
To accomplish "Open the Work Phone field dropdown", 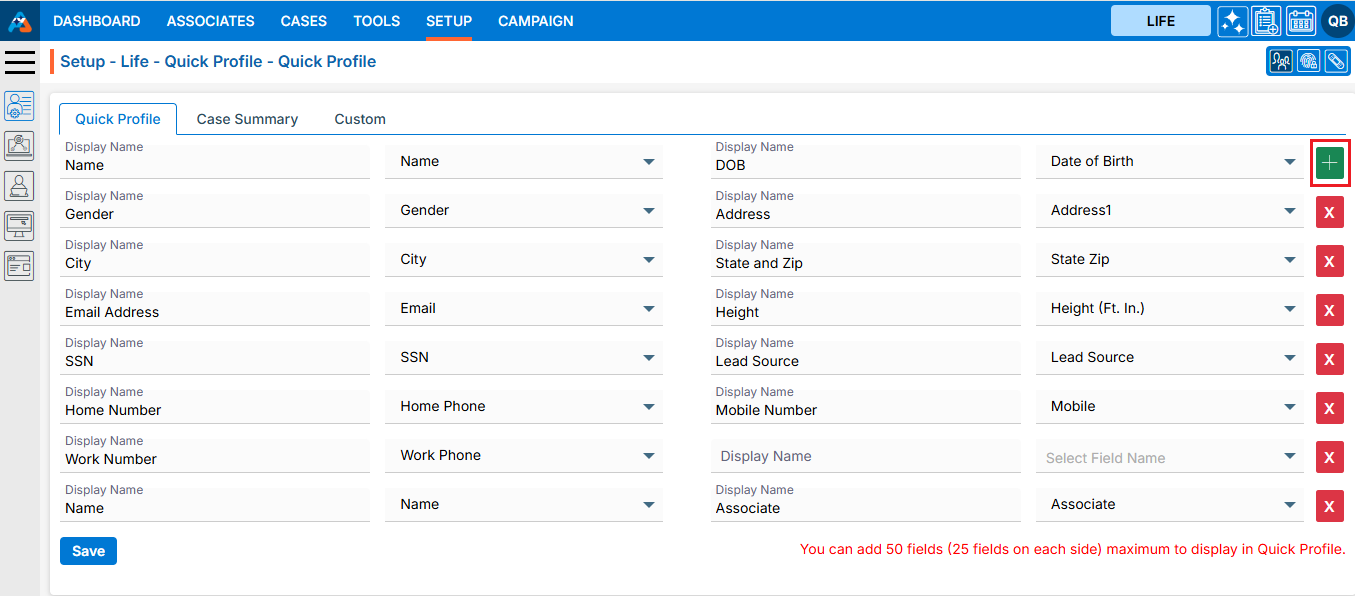I will 524,456.
